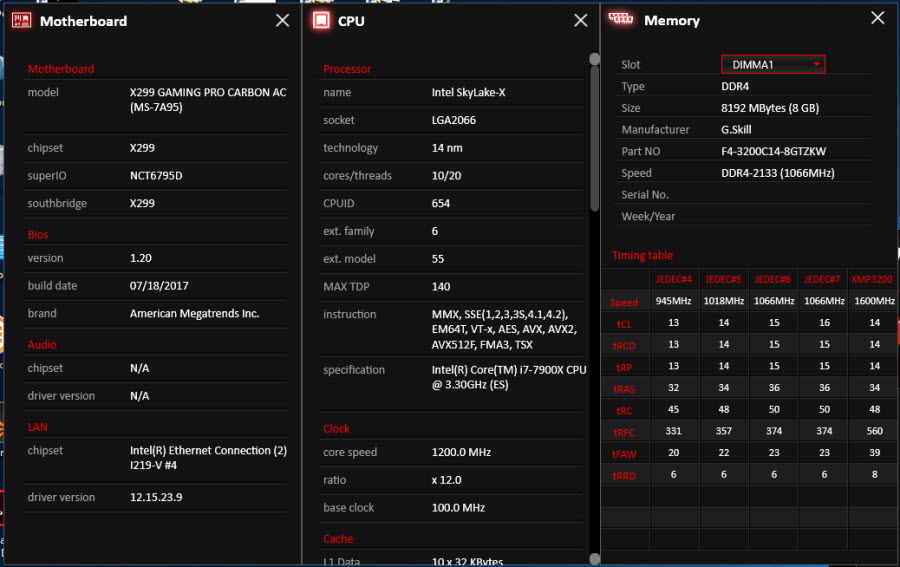The width and height of the screenshot is (900, 567).
Task: Select the JEDEC#6 column header
Action: 772,279
